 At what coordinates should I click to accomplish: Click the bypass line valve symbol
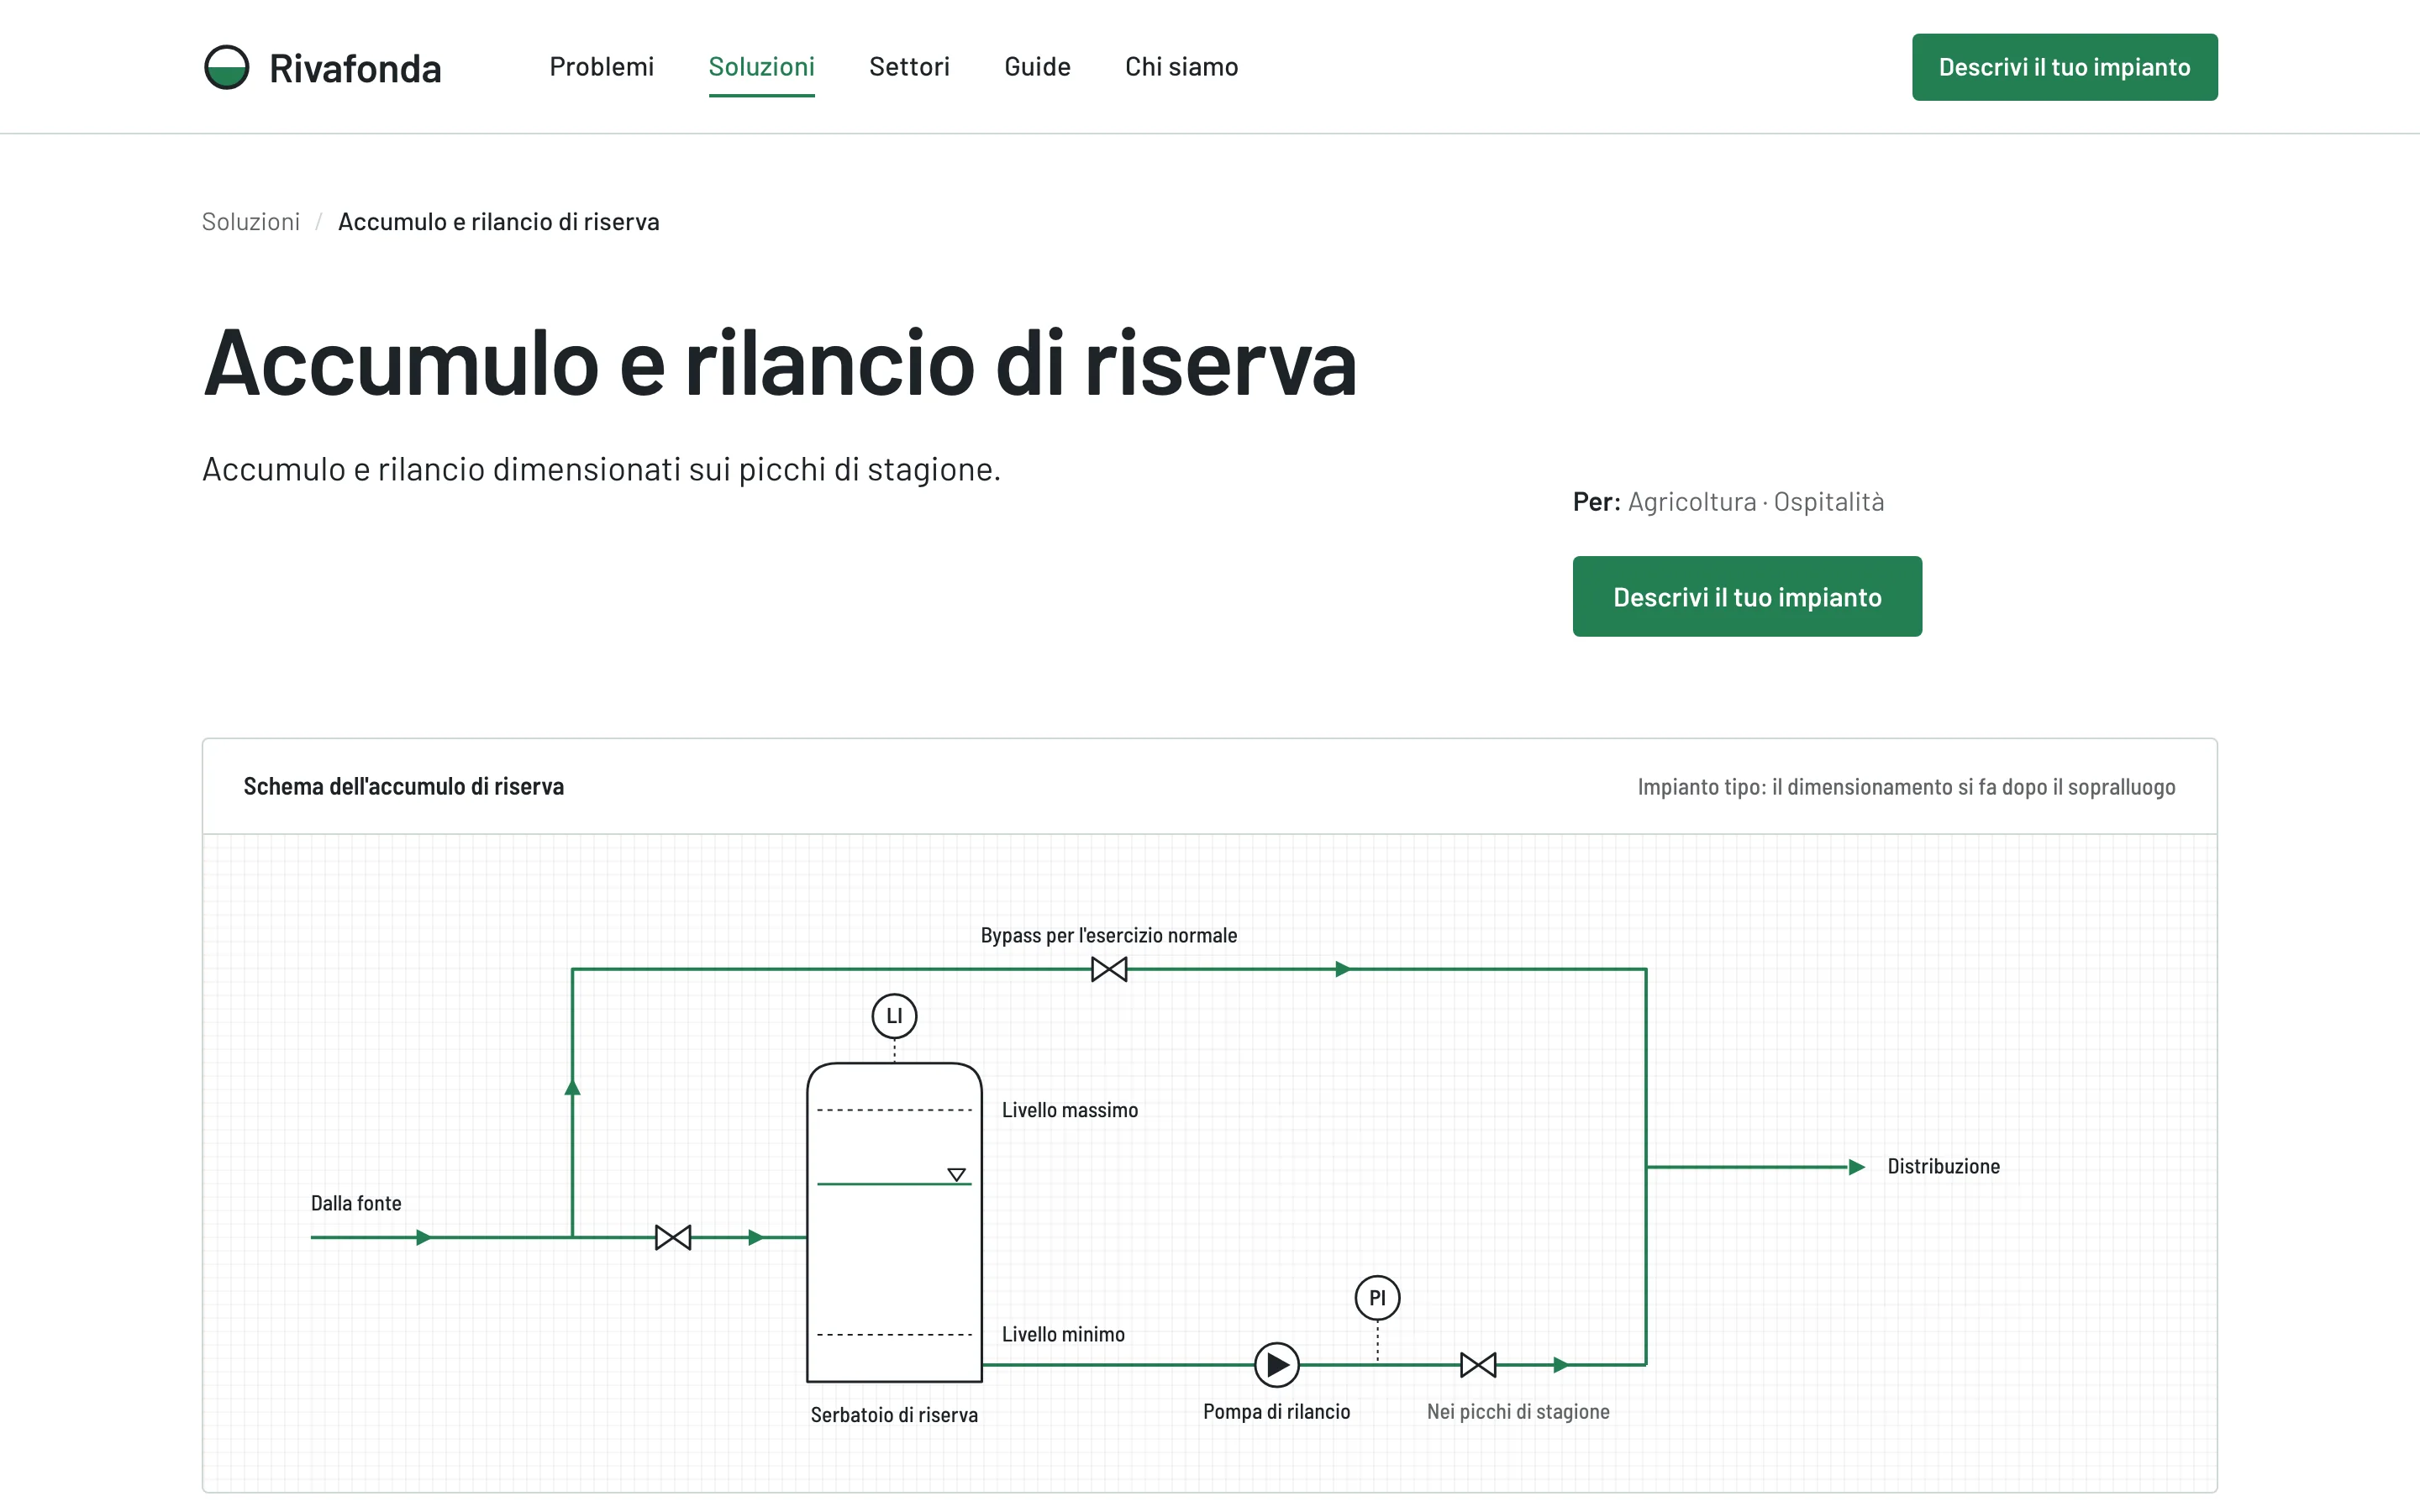(1109, 969)
